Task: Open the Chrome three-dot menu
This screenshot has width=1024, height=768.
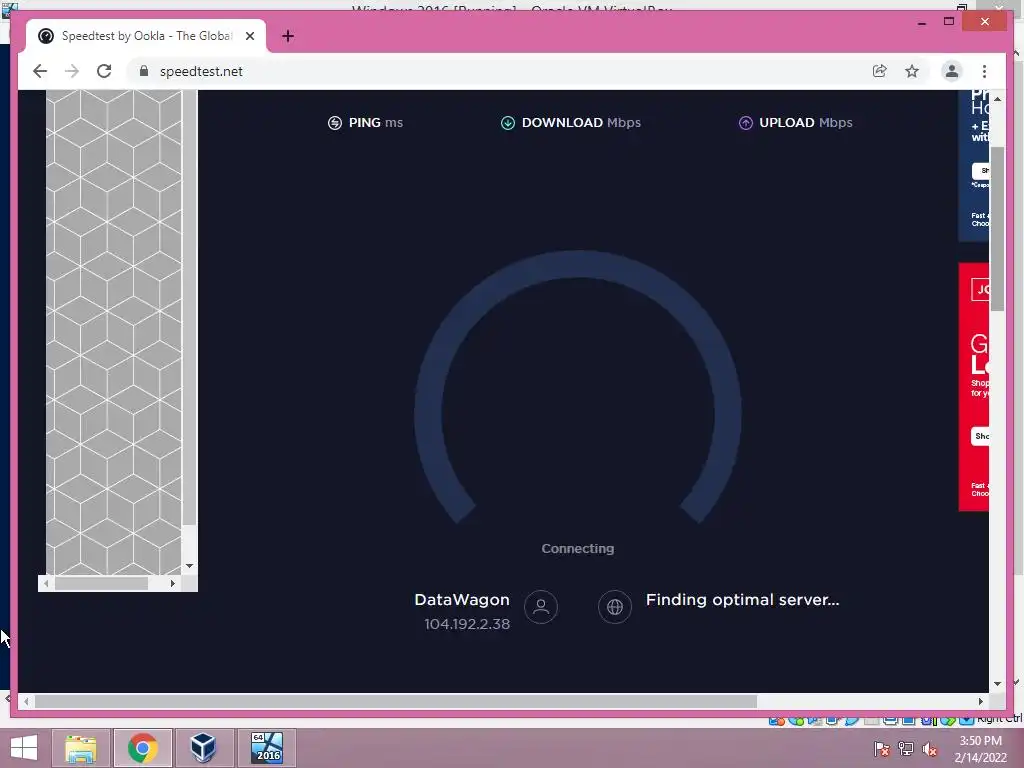Action: pyautogui.click(x=984, y=71)
